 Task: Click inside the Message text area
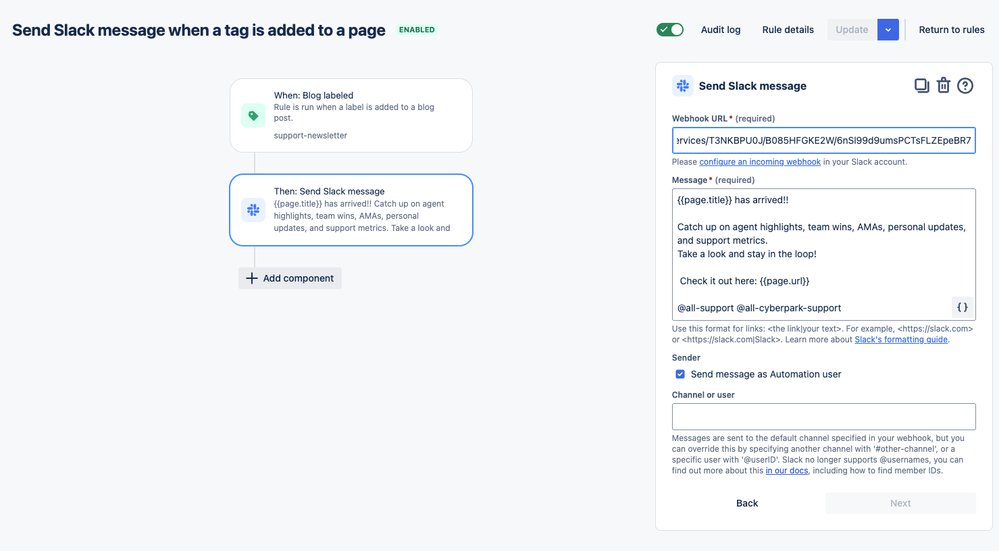click(x=823, y=254)
